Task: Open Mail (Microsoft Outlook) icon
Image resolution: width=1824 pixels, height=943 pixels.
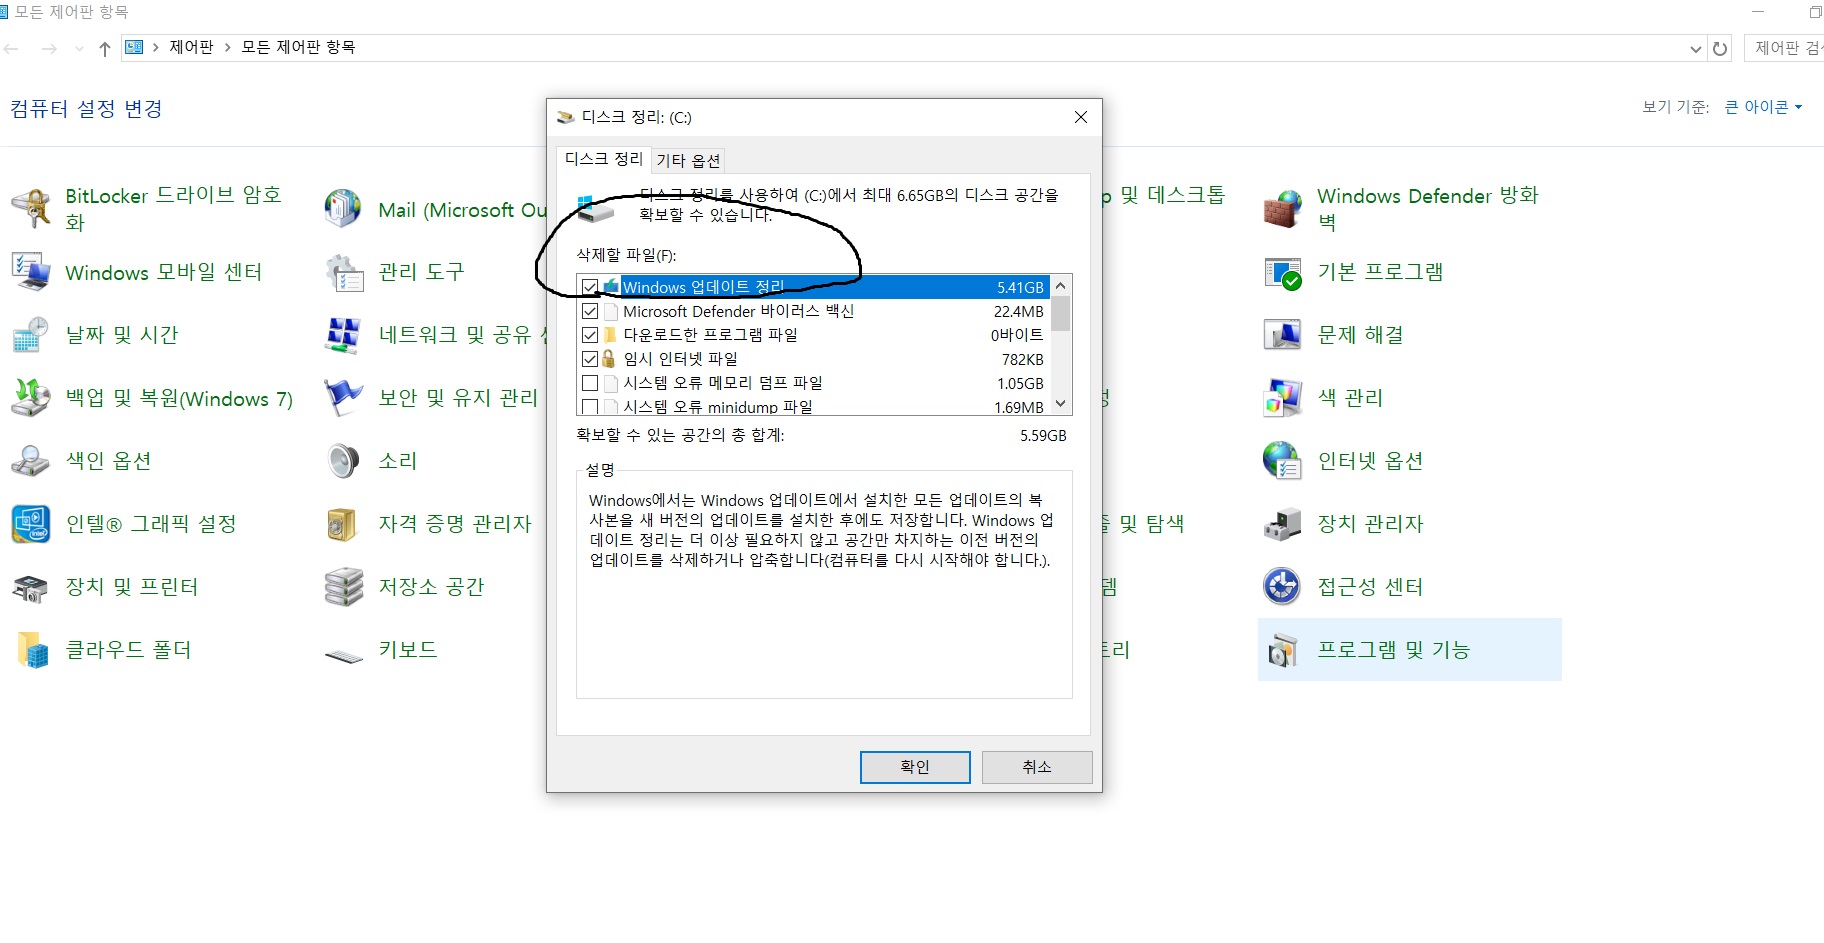Action: pos(343,209)
